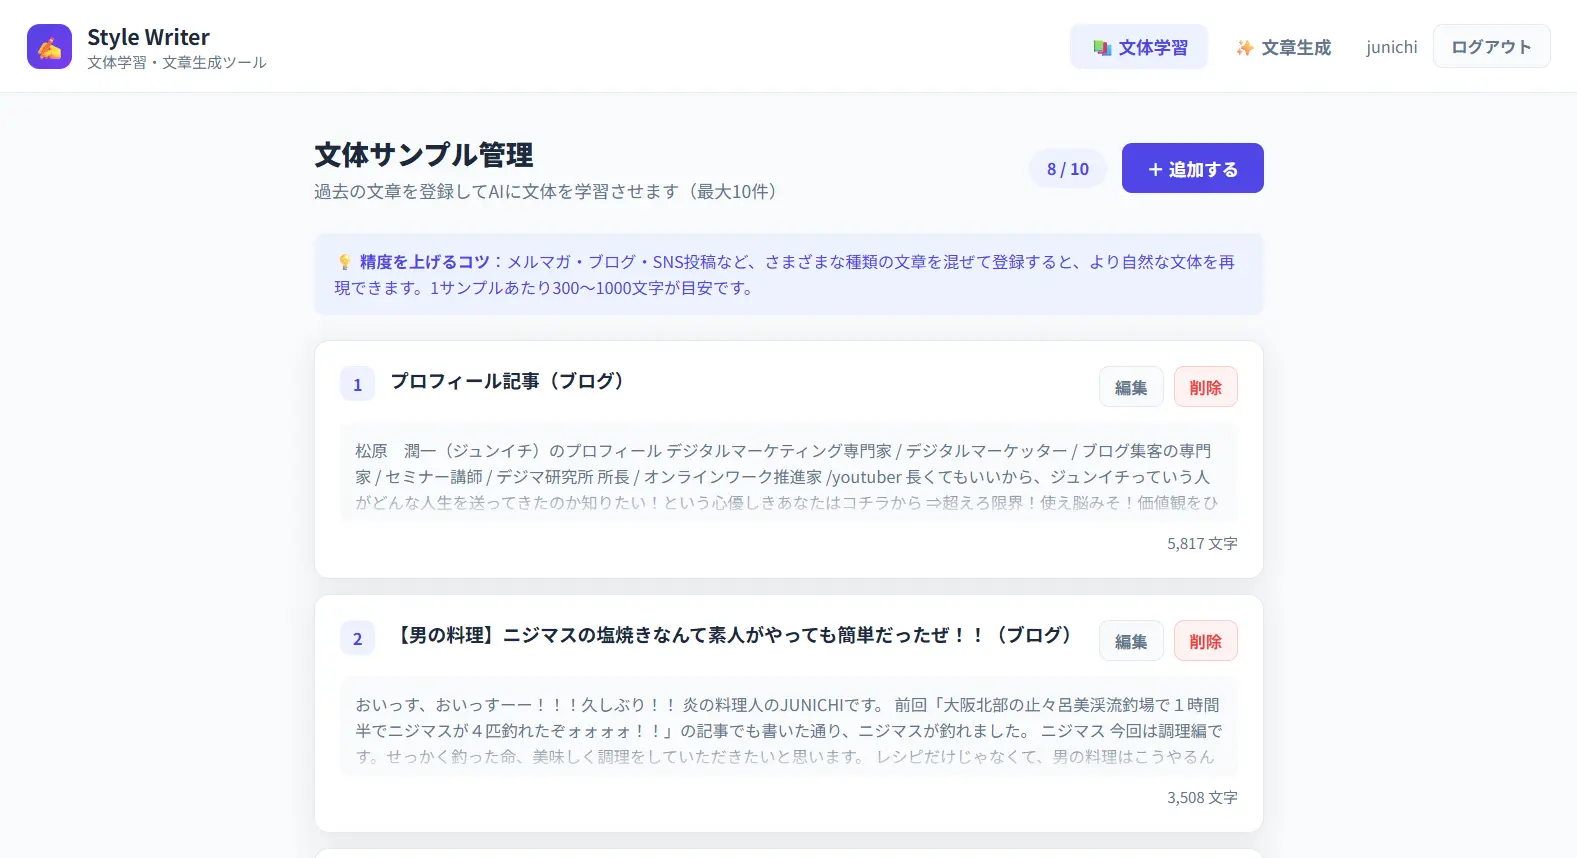Open the プロフィール記事（ブログ） sample title
The image size is (1577, 858).
tap(508, 382)
